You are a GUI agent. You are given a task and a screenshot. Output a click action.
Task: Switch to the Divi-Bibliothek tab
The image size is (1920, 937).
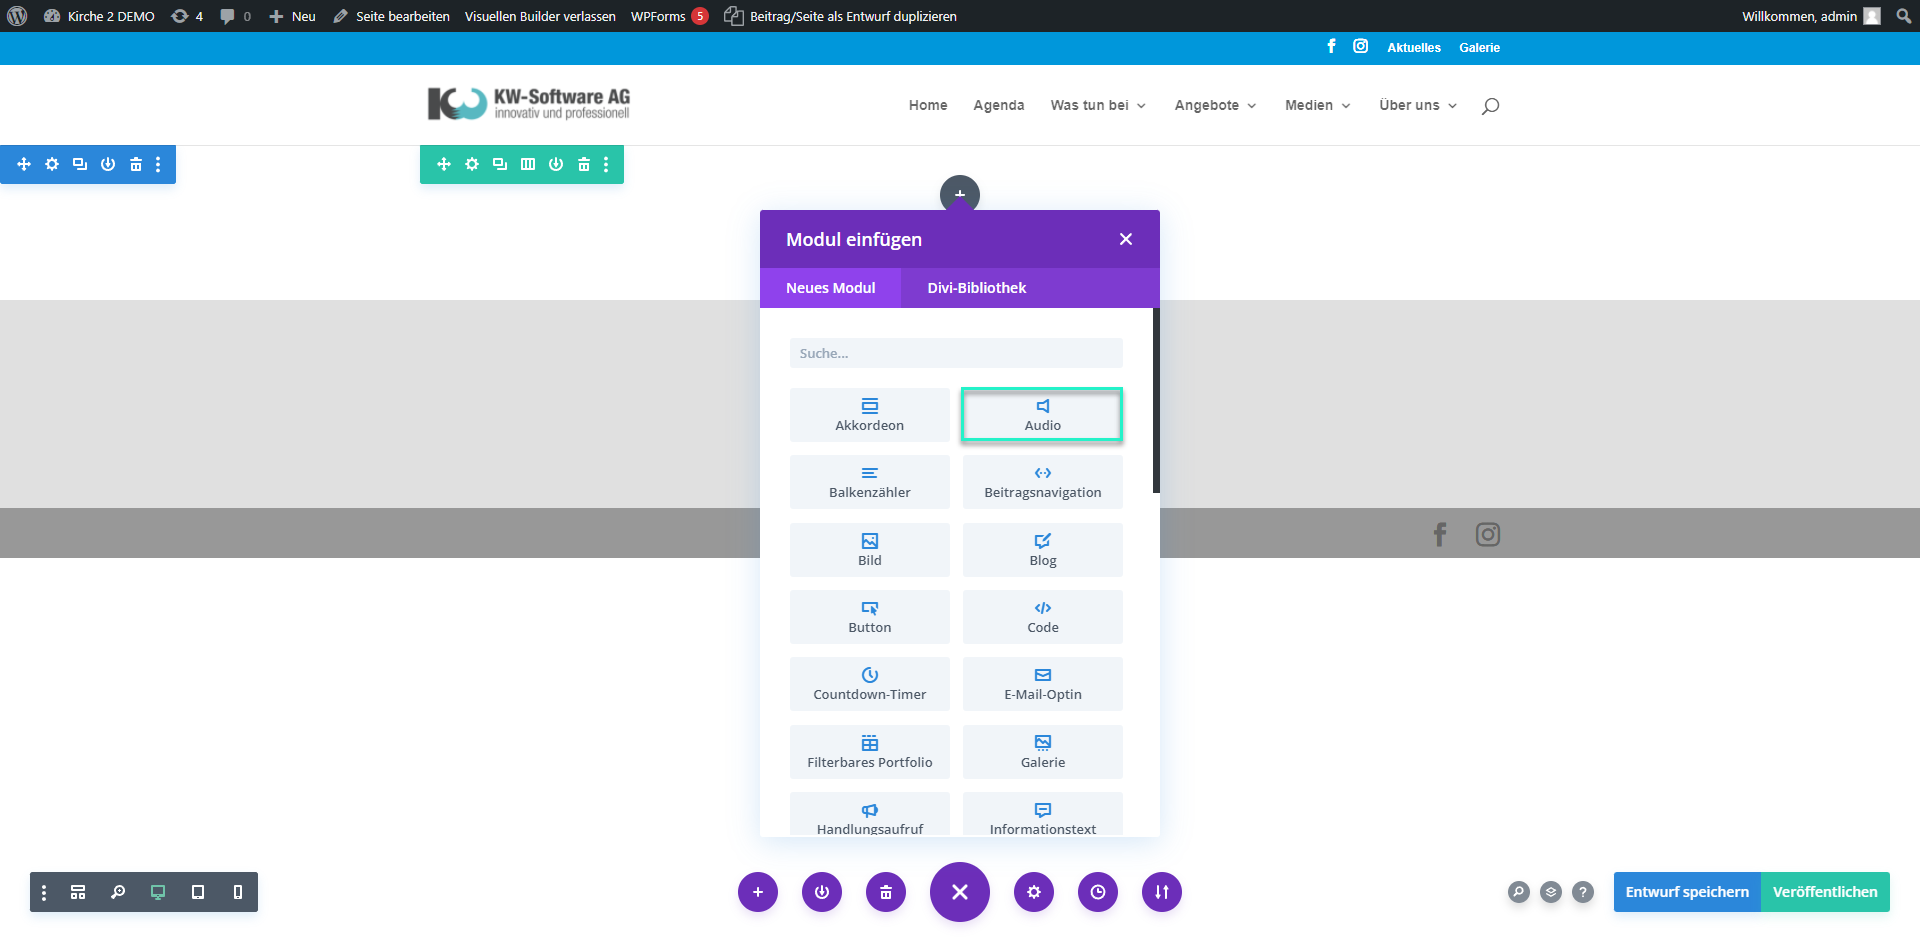(976, 288)
